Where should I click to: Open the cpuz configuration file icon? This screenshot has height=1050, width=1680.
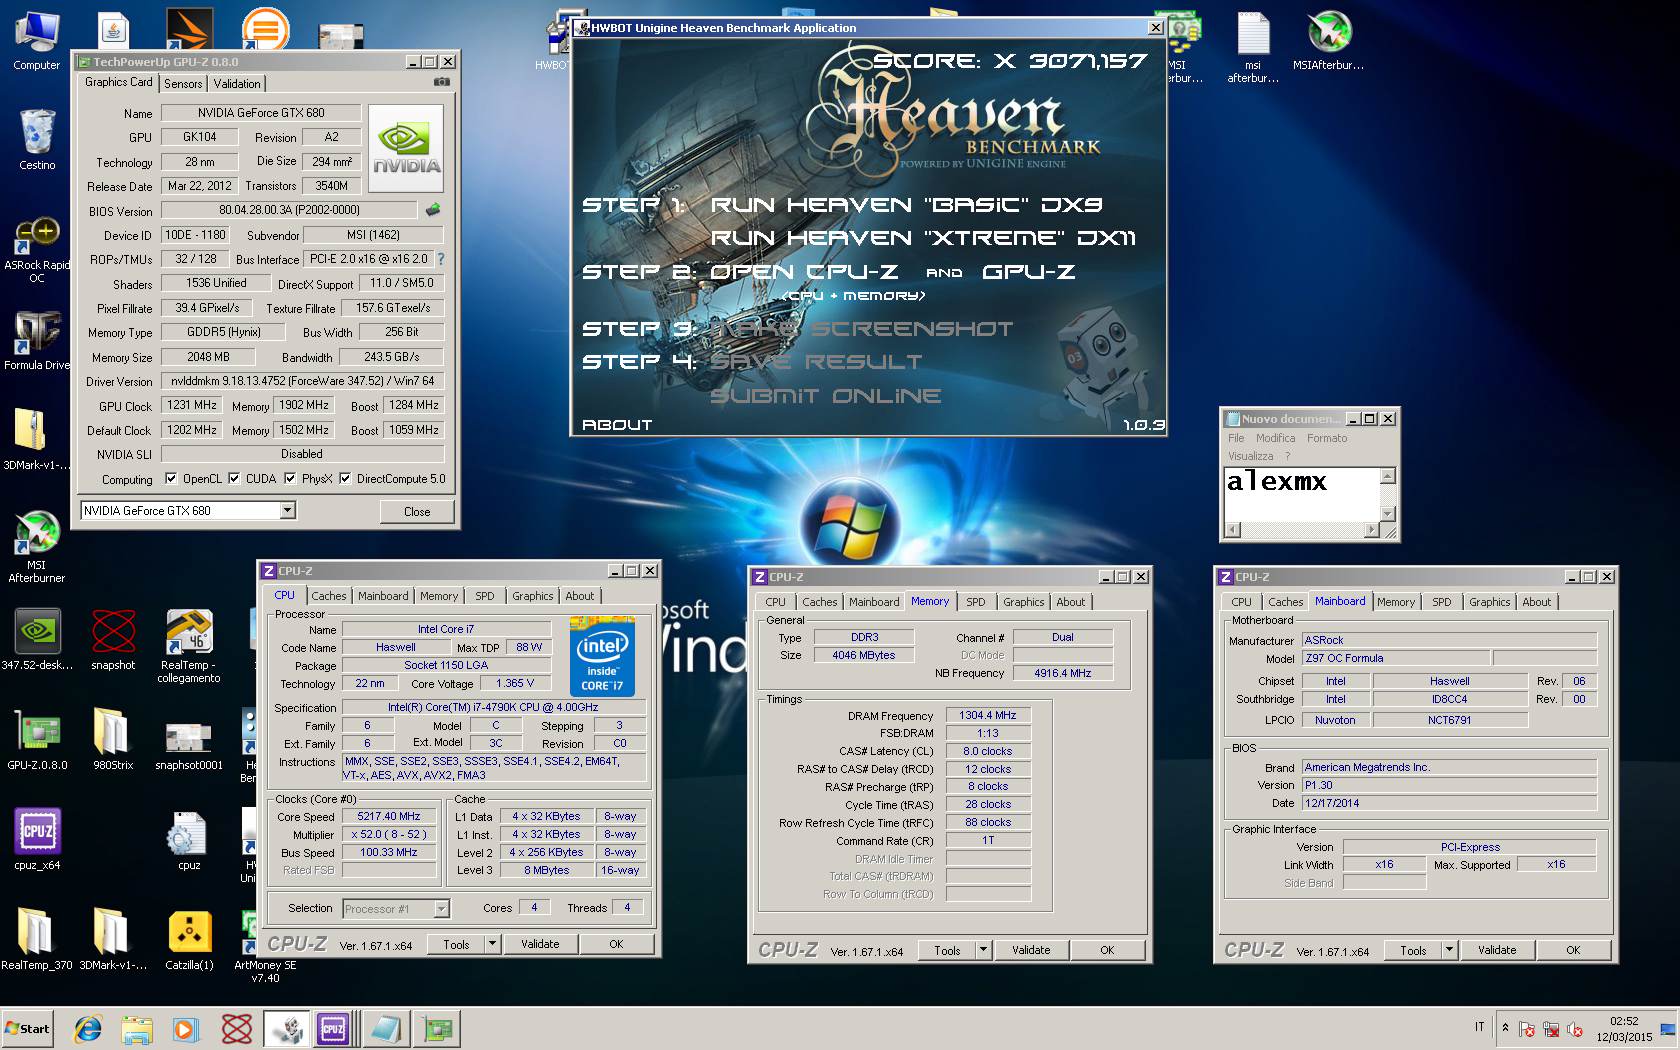click(189, 840)
